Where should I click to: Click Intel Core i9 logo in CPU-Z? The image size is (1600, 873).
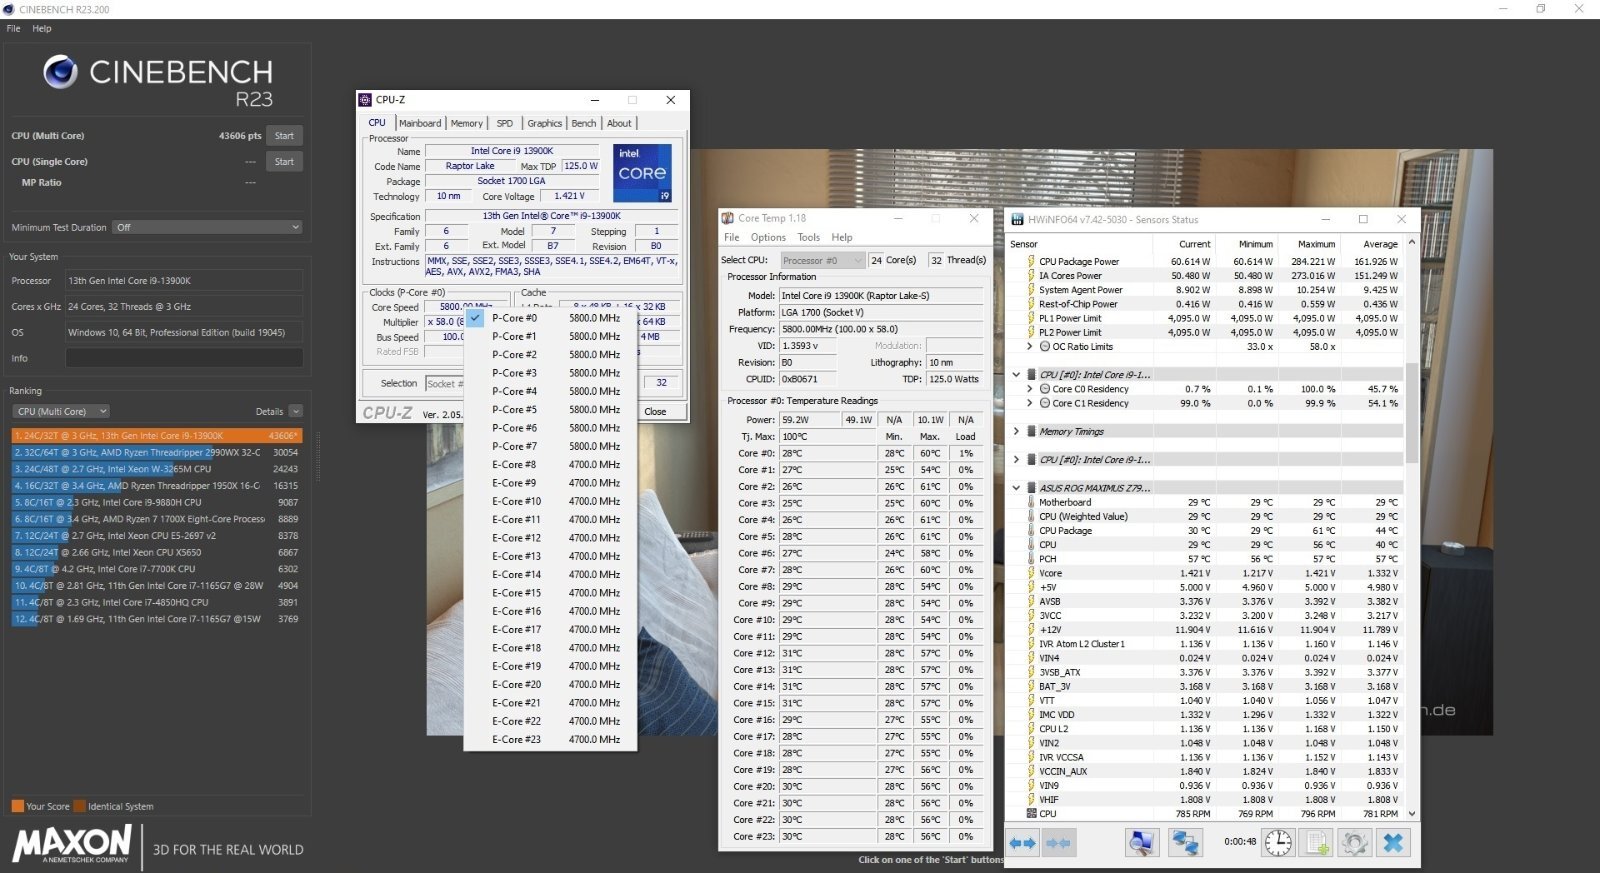[x=642, y=173]
